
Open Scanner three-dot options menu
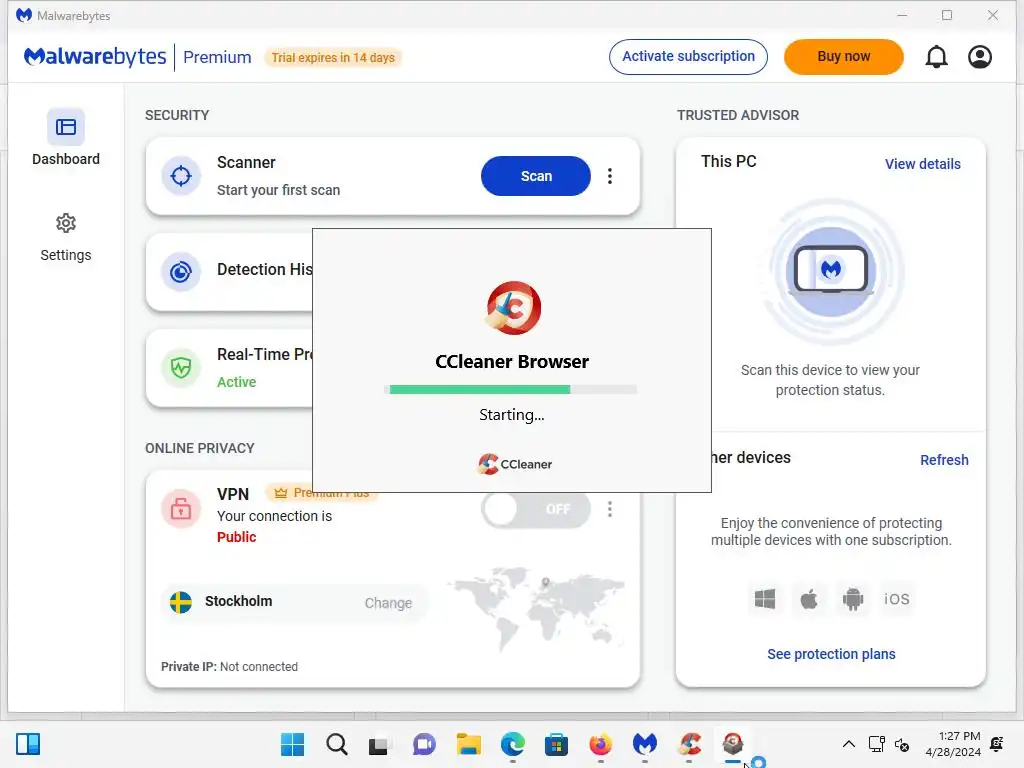click(x=610, y=176)
